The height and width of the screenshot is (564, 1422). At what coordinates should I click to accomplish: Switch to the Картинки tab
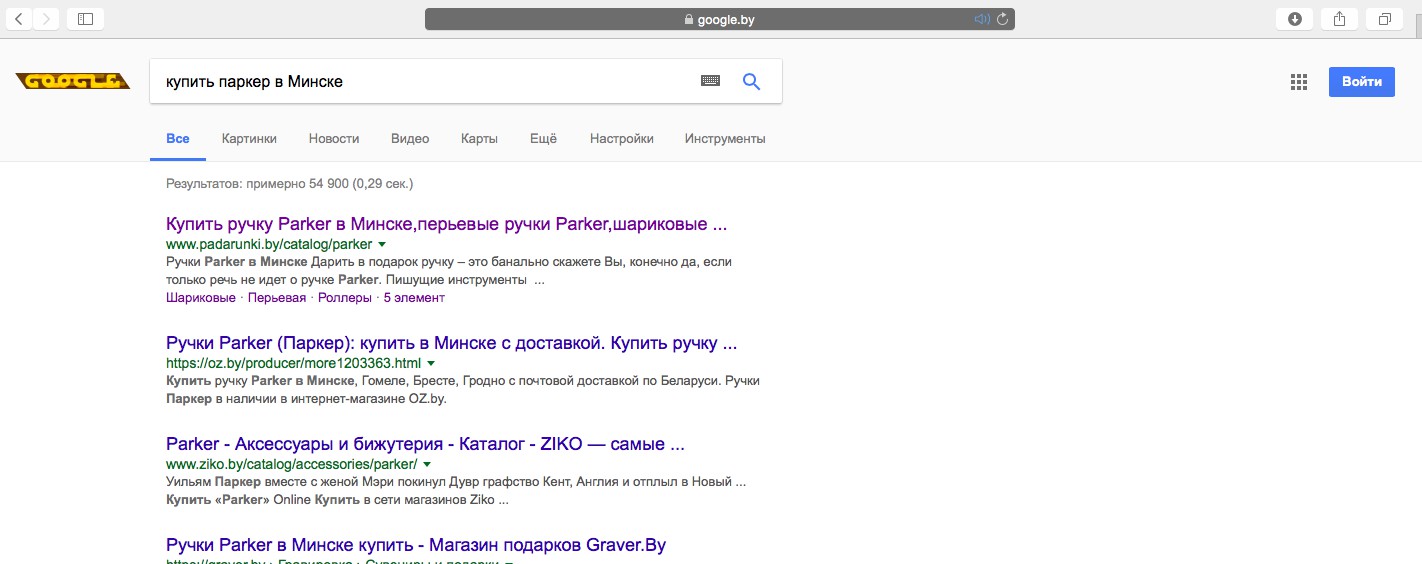pos(249,139)
